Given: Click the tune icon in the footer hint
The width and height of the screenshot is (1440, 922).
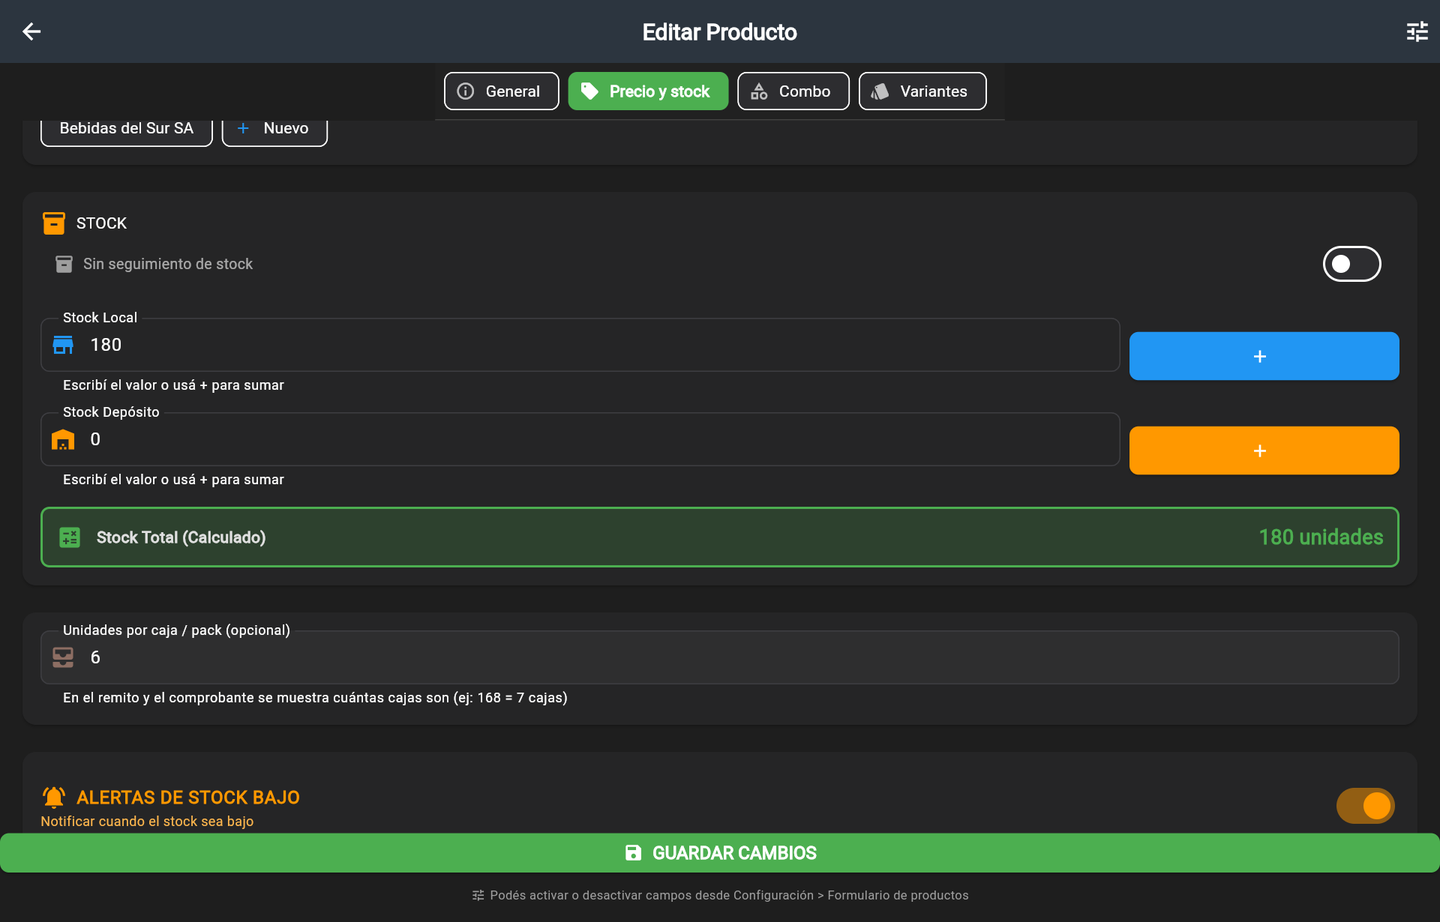Looking at the screenshot, I should tap(478, 896).
